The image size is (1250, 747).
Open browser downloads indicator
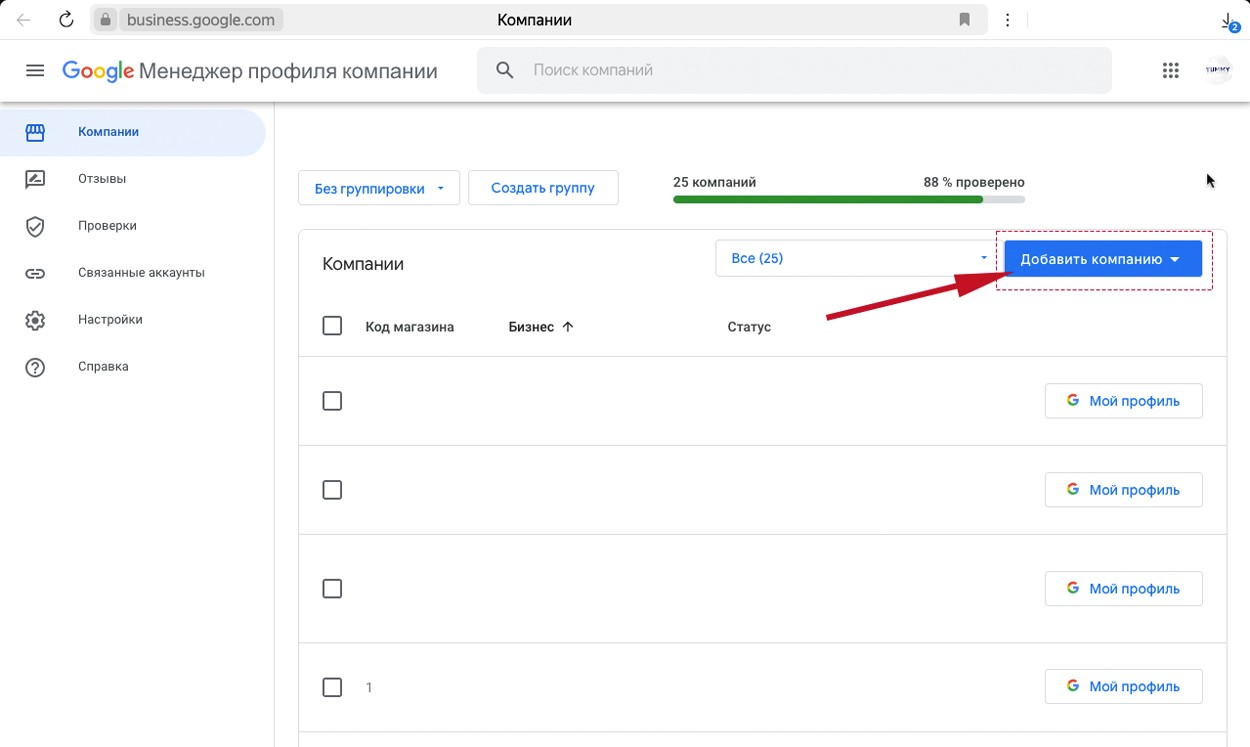click(x=1229, y=22)
